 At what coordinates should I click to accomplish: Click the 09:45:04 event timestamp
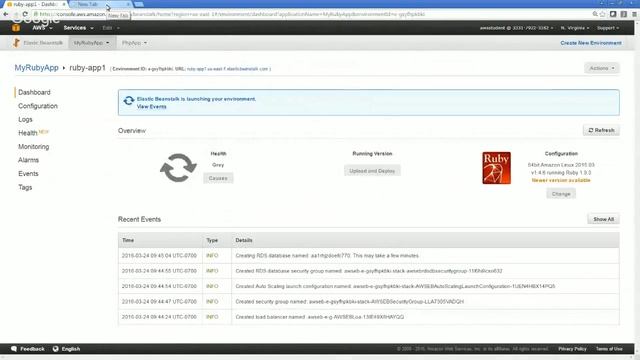(159, 256)
